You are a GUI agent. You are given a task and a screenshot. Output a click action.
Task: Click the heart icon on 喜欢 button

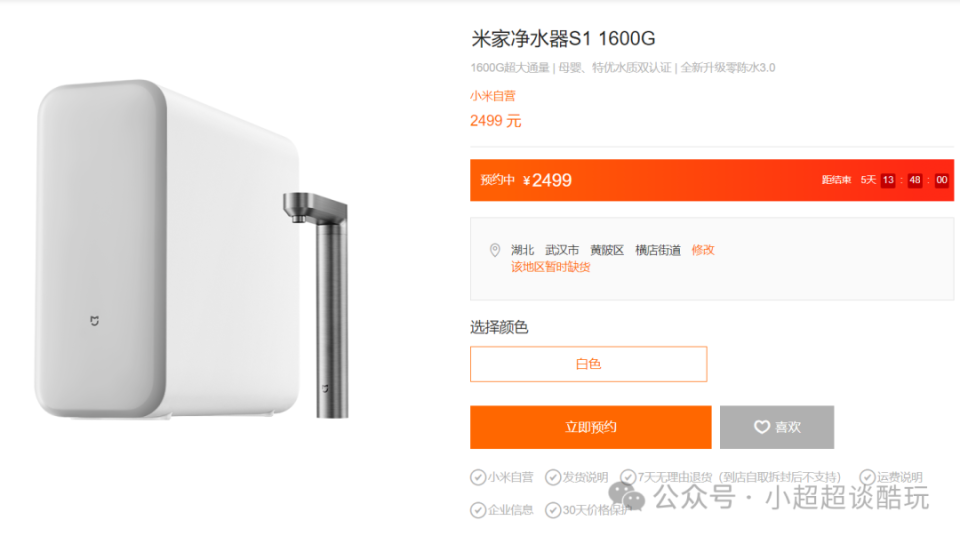[761, 427]
